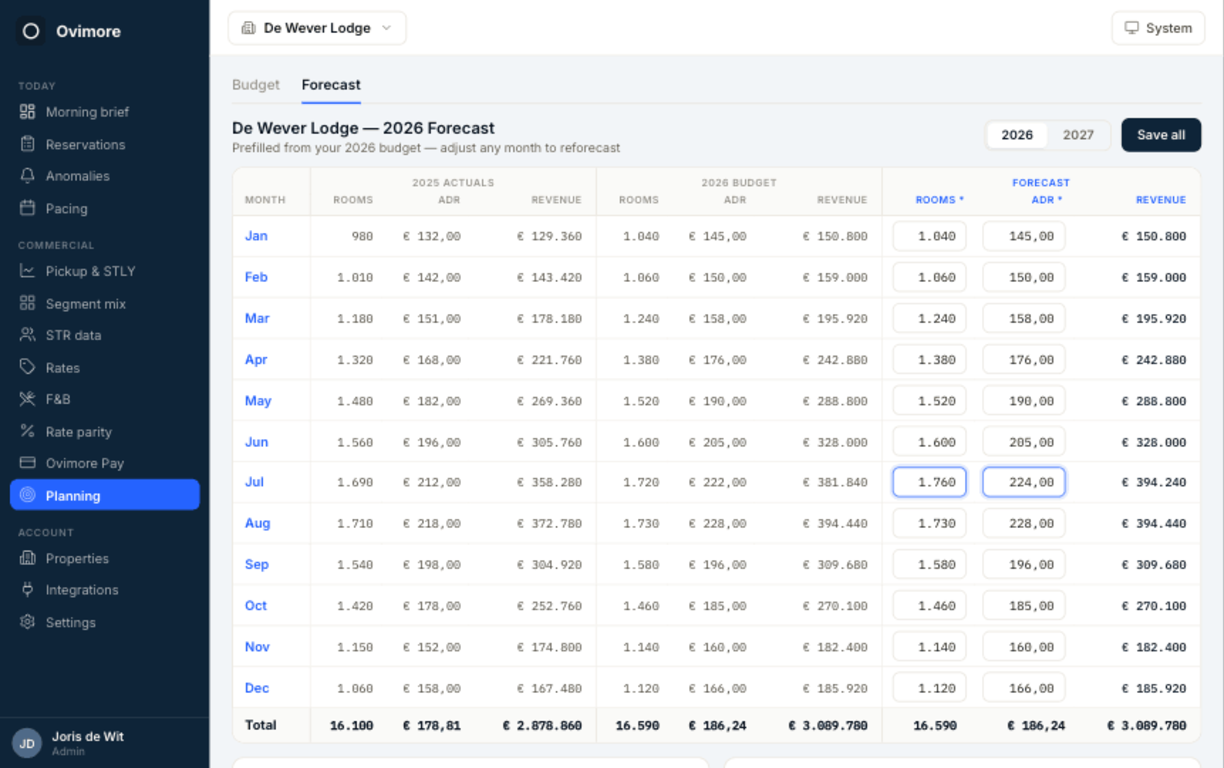The height and width of the screenshot is (768, 1224).
Task: Click total 2025 revenue € 2.878.860
Action: 541,725
